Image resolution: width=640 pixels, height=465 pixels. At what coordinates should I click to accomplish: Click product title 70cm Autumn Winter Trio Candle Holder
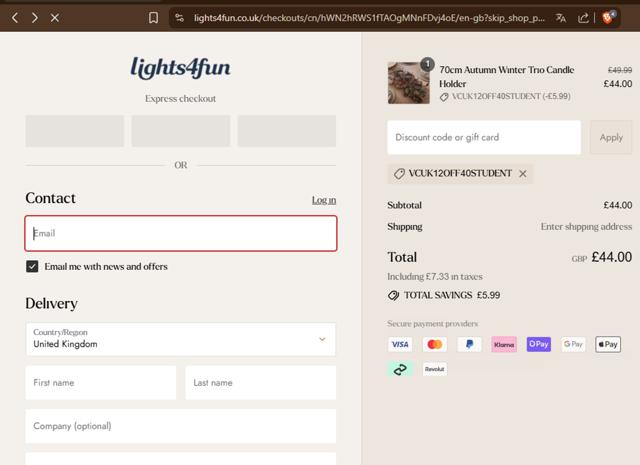[x=507, y=77]
